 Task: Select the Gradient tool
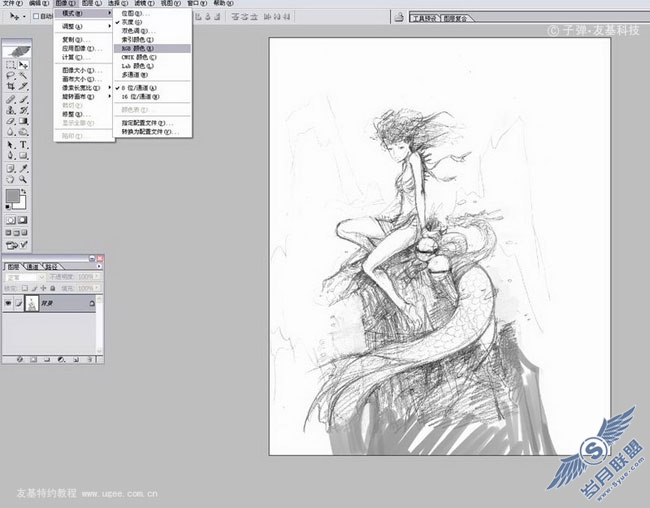click(x=24, y=121)
